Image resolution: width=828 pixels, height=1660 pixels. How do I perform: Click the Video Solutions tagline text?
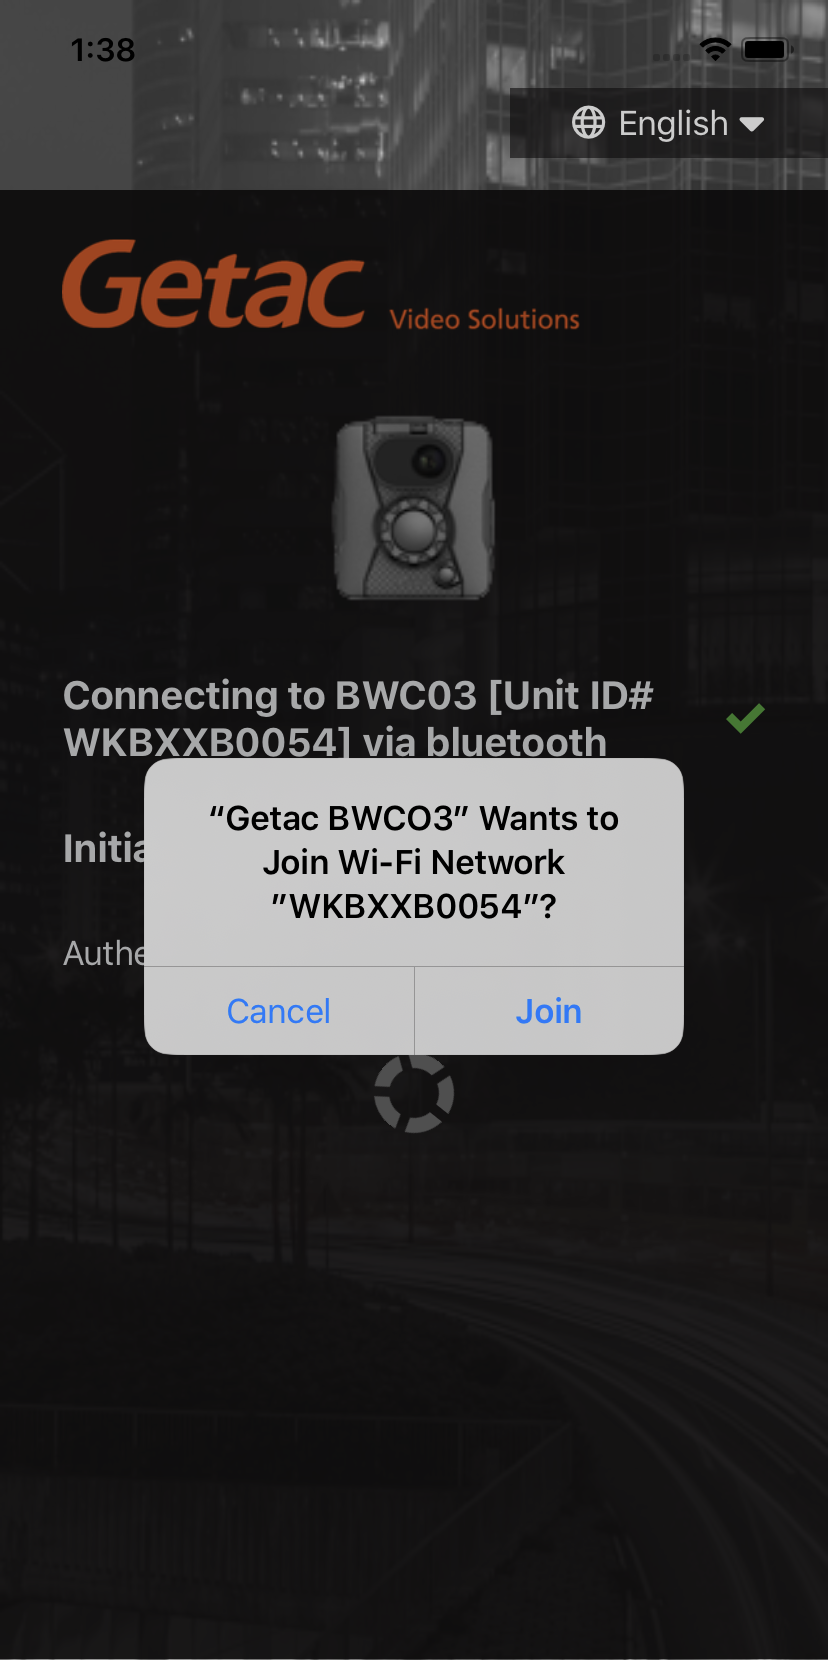485,320
